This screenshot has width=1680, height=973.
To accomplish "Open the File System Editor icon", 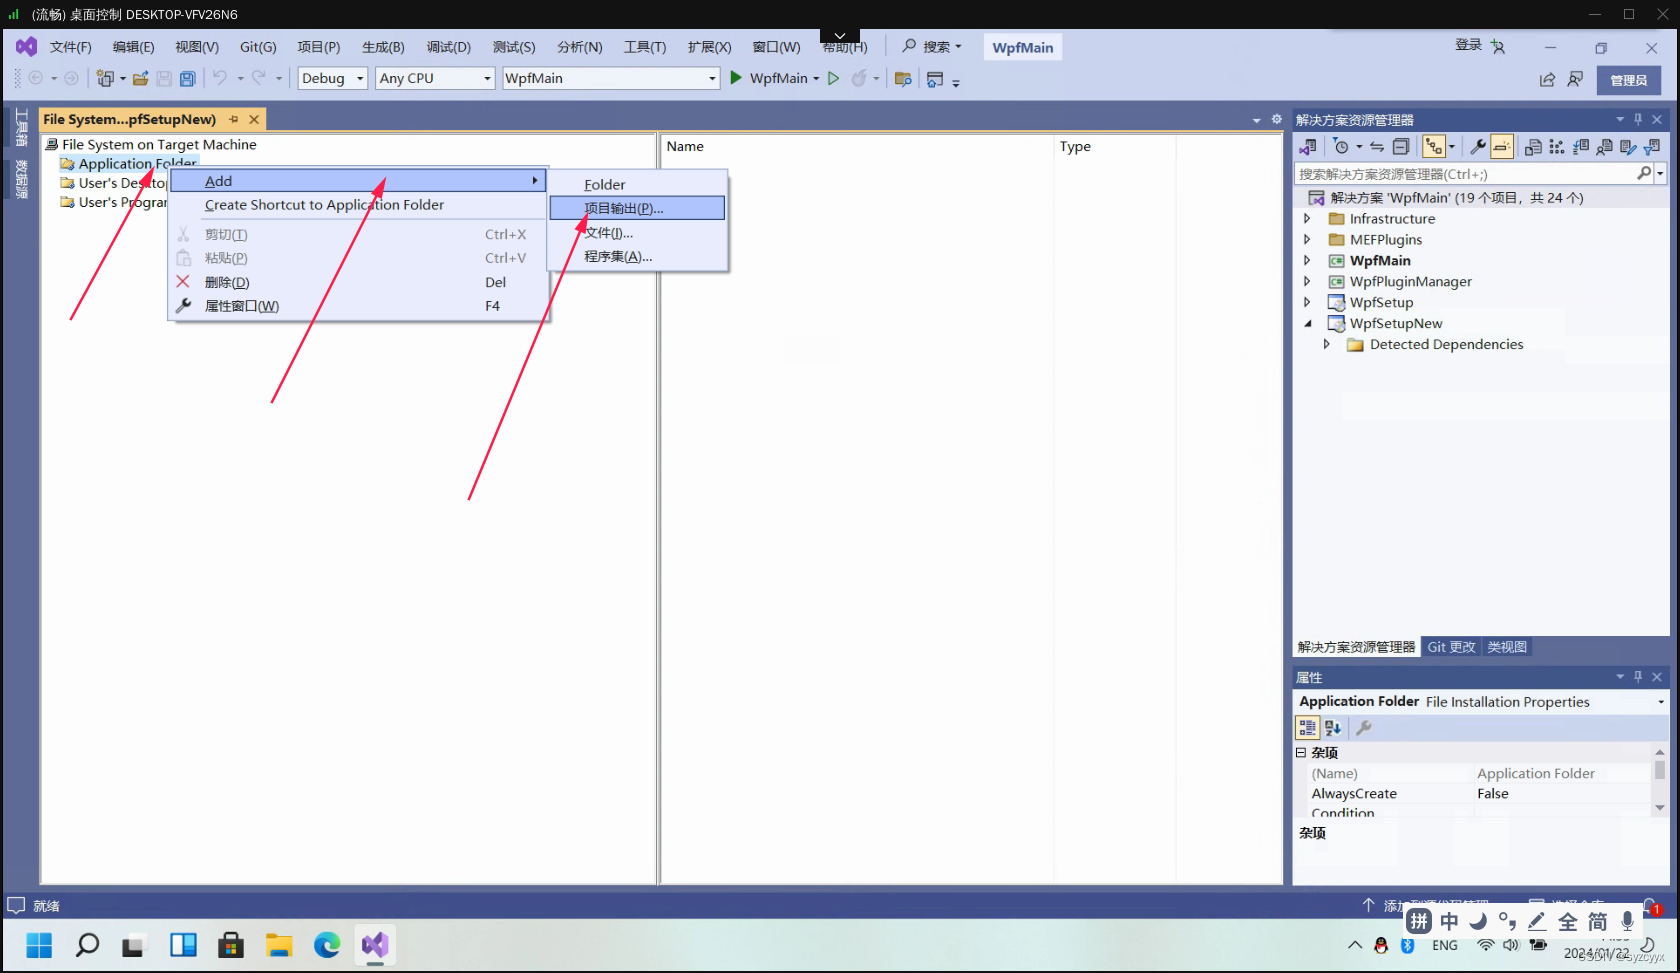I will (1533, 147).
